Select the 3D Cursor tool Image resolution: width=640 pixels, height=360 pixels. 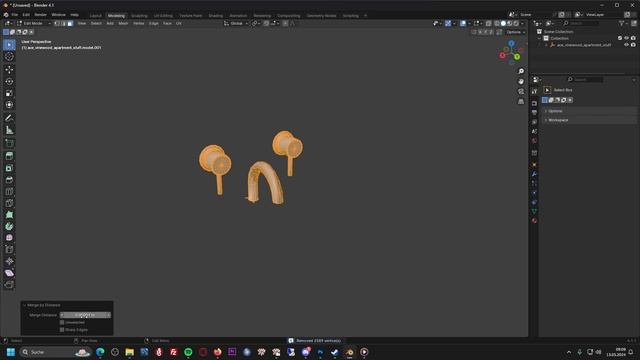pyautogui.click(x=9, y=57)
